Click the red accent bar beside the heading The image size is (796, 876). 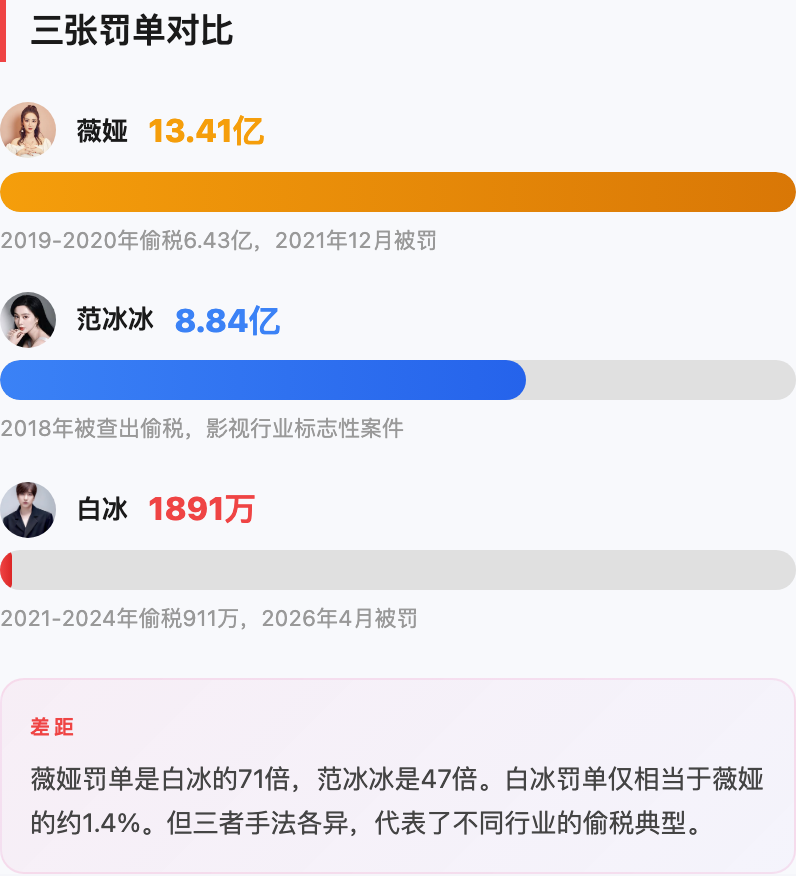tap(3, 32)
